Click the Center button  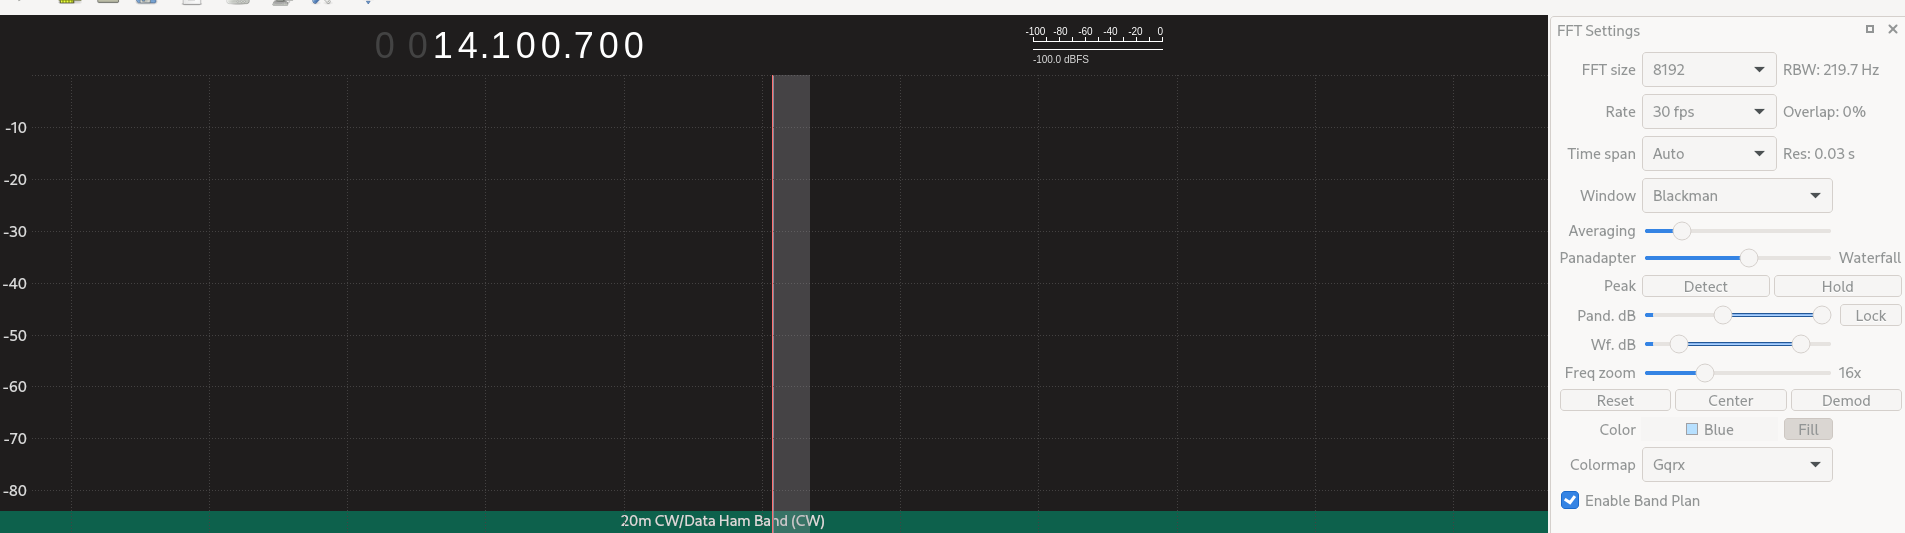click(x=1730, y=401)
